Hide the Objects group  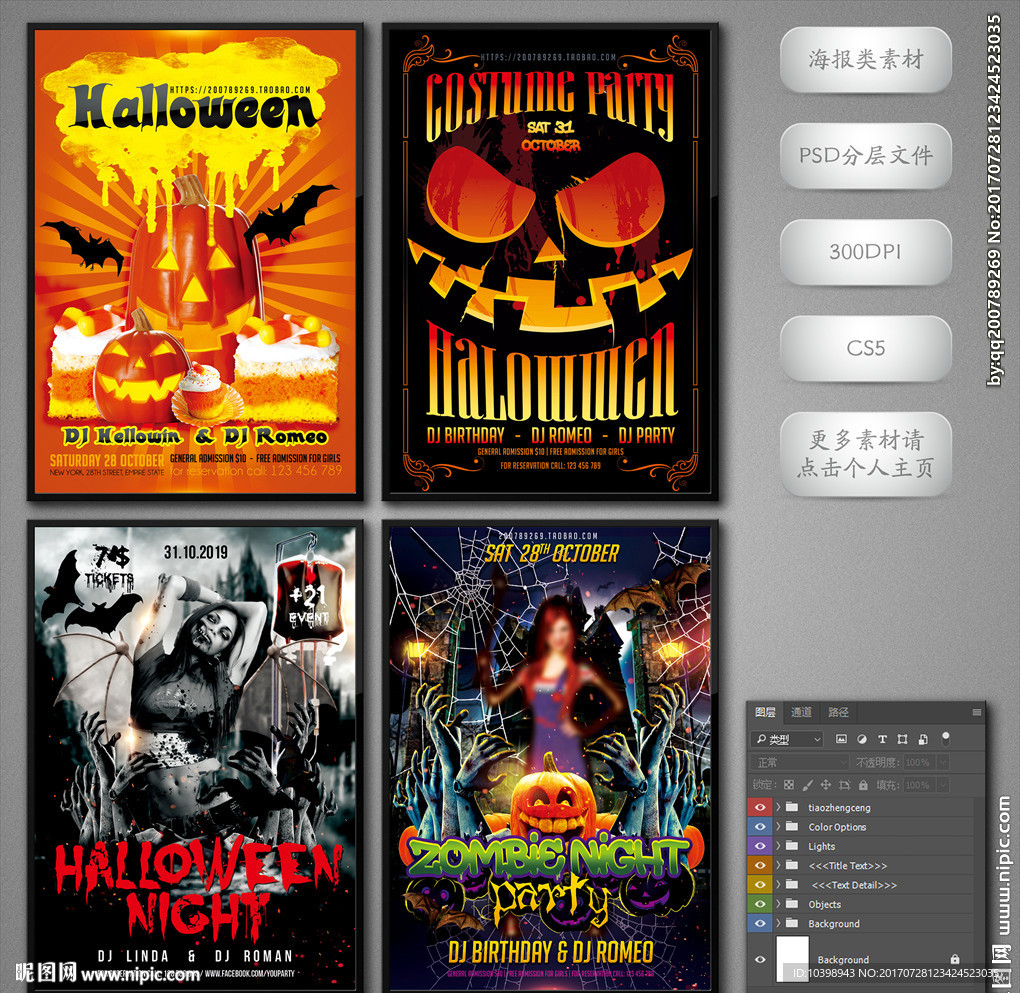click(760, 904)
